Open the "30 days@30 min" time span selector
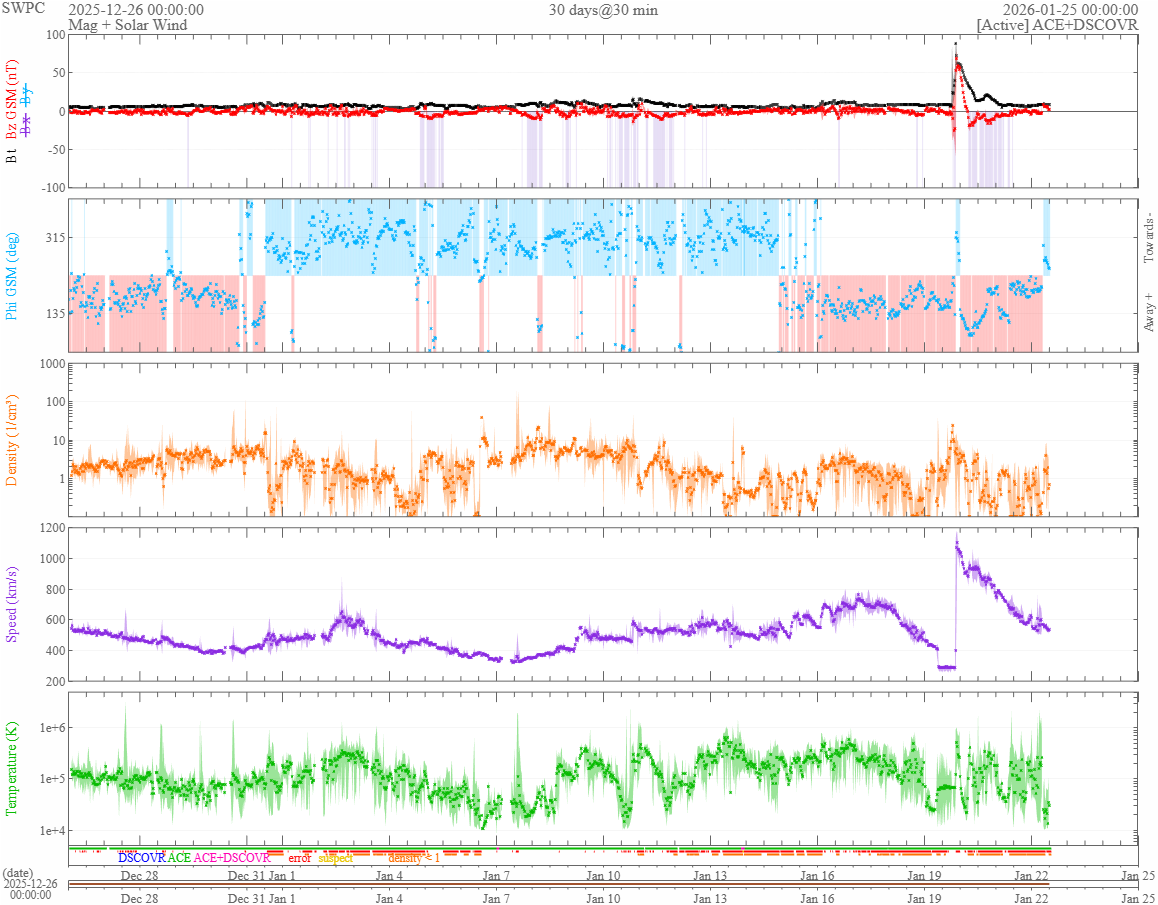The image size is (1158, 905). (603, 10)
